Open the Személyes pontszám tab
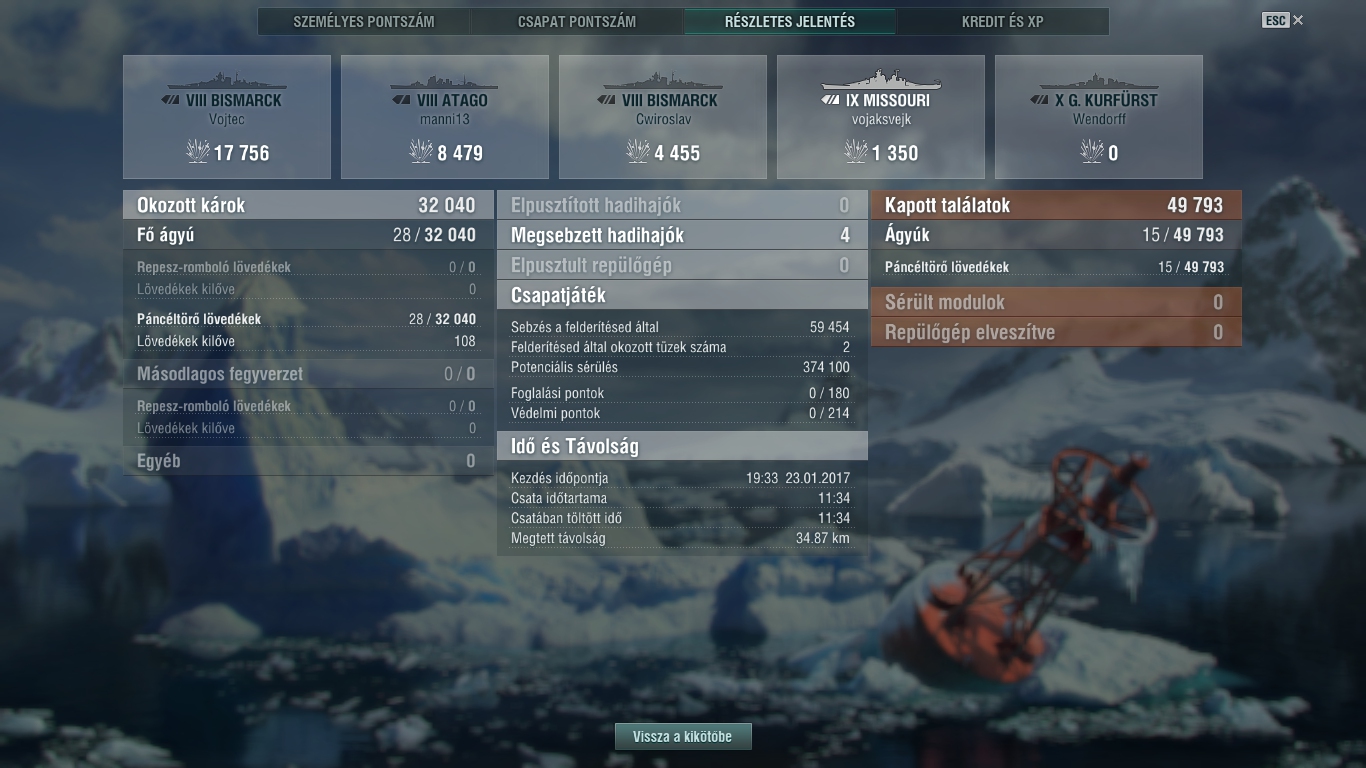This screenshot has width=1366, height=768. (x=364, y=21)
